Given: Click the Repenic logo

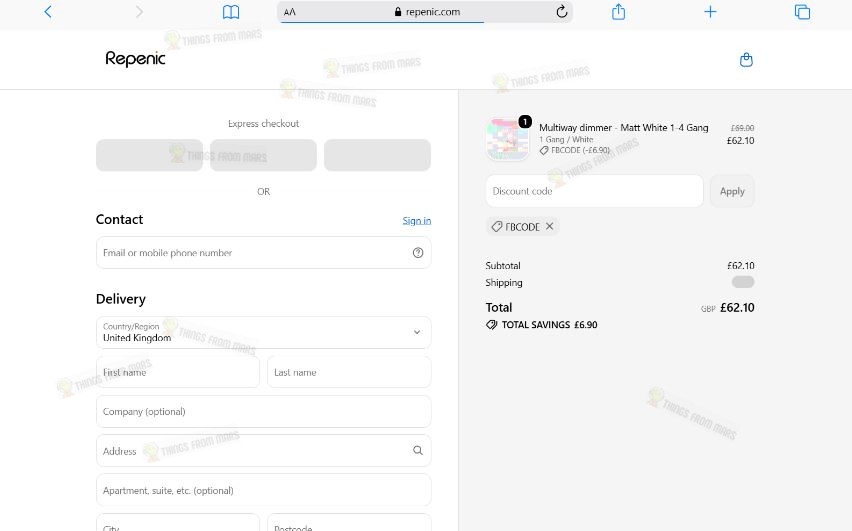Looking at the screenshot, I should pos(135,59).
